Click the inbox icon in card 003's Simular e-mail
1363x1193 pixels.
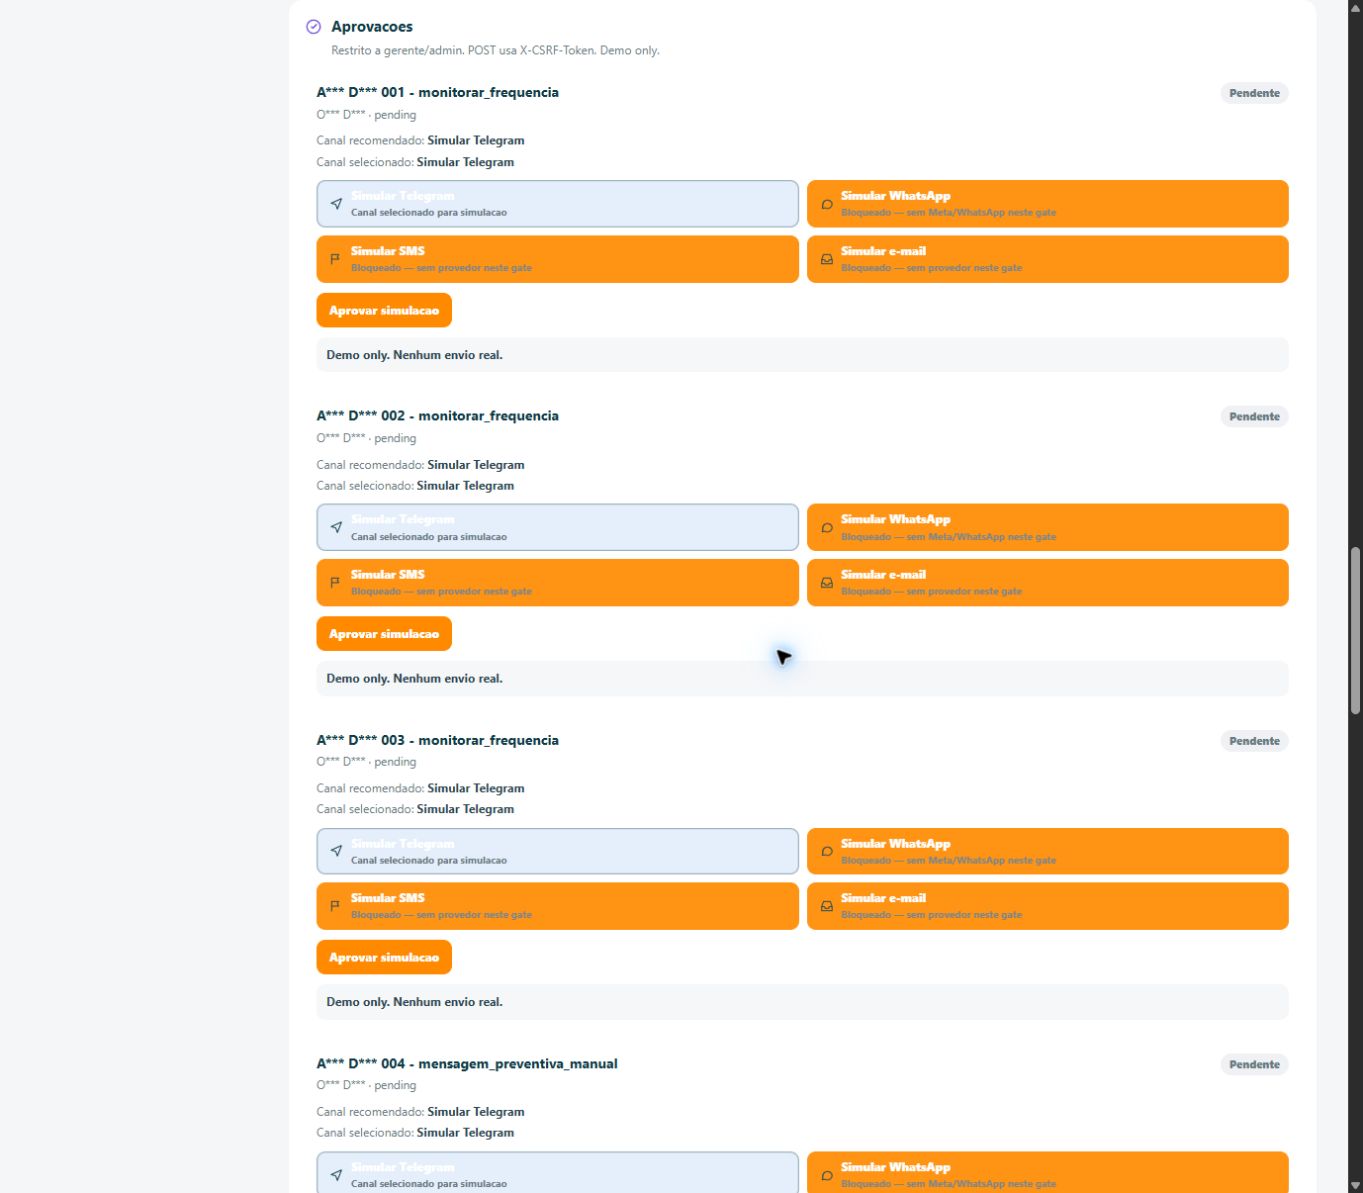(x=827, y=906)
